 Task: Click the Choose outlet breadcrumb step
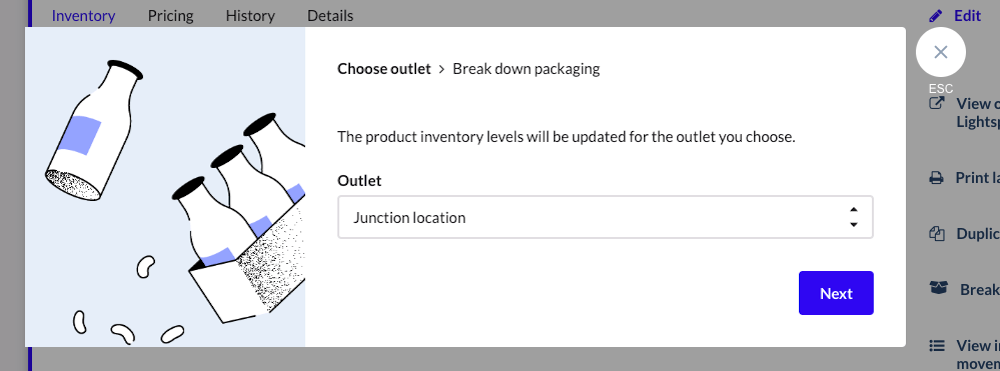pos(384,69)
